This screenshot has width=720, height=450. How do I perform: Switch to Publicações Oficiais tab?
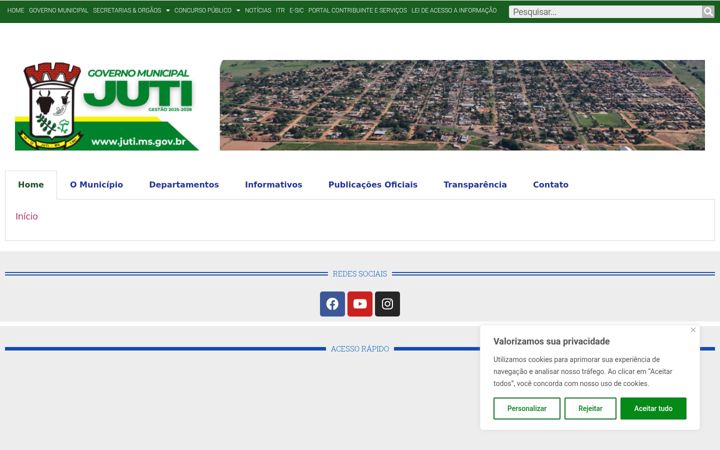(373, 185)
